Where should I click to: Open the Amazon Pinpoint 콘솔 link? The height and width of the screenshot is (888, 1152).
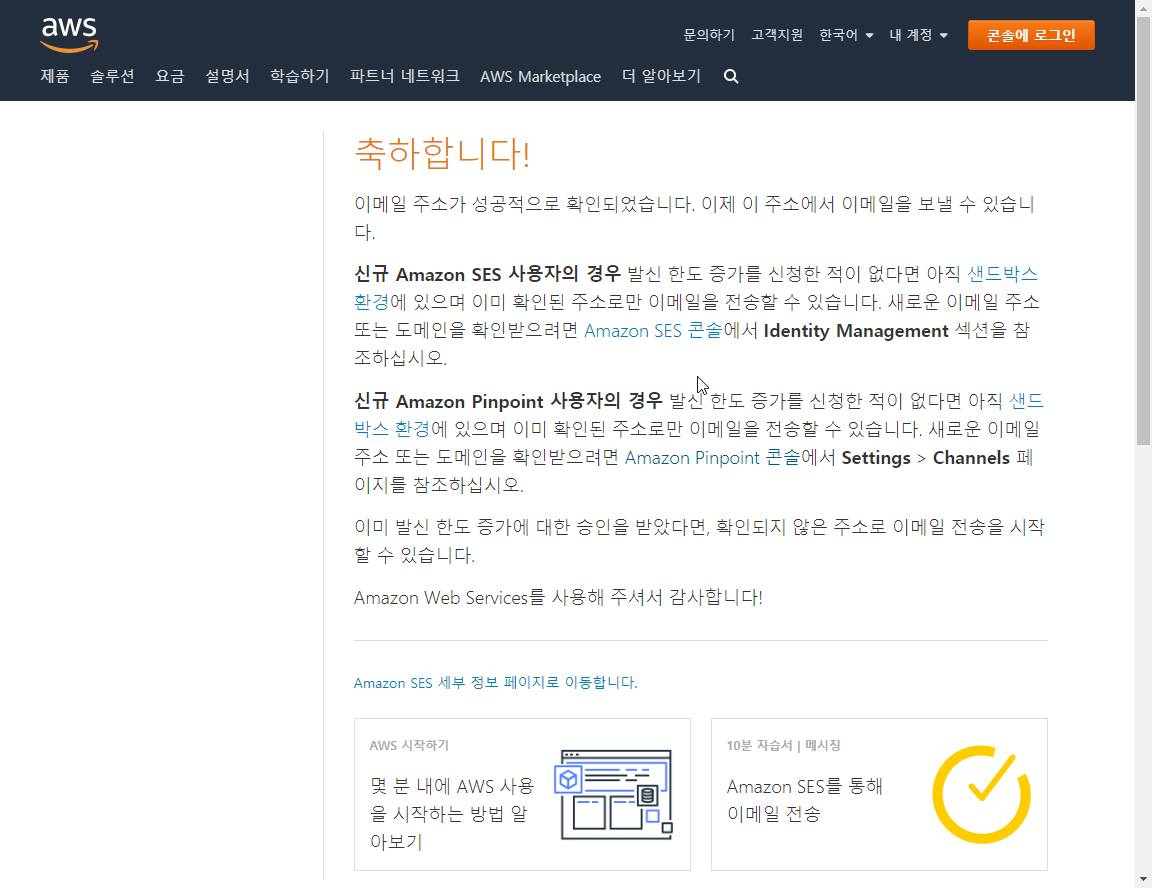click(712, 458)
